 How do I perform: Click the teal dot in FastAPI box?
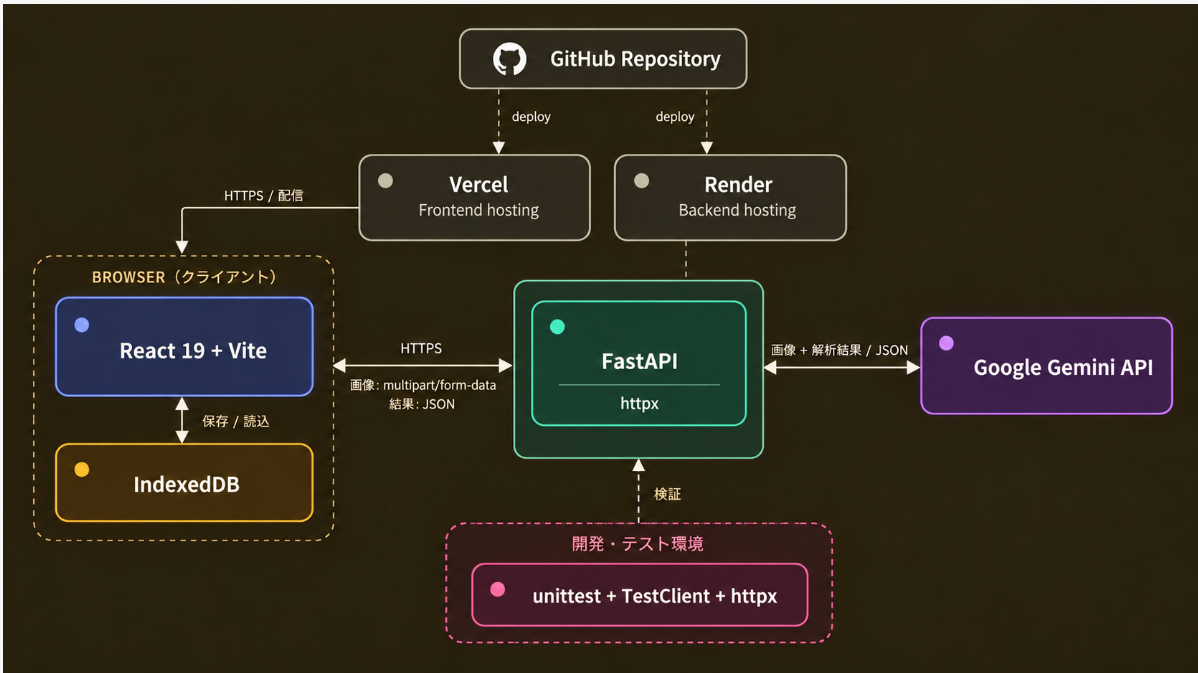click(x=558, y=327)
